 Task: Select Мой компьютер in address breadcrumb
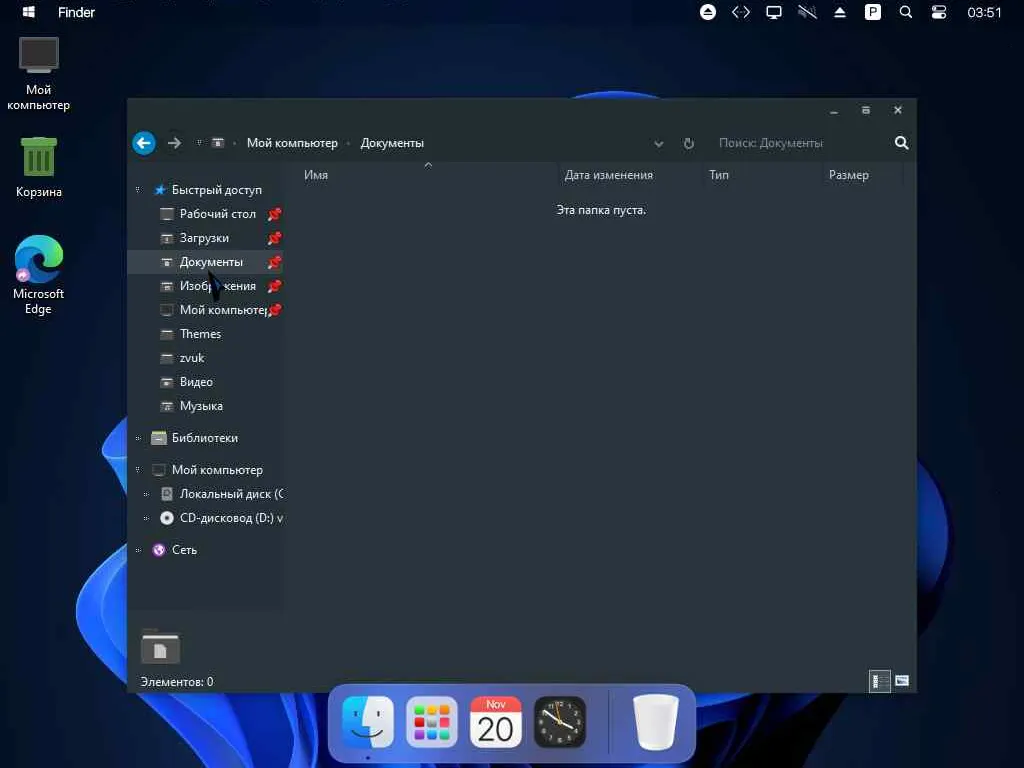tap(292, 143)
